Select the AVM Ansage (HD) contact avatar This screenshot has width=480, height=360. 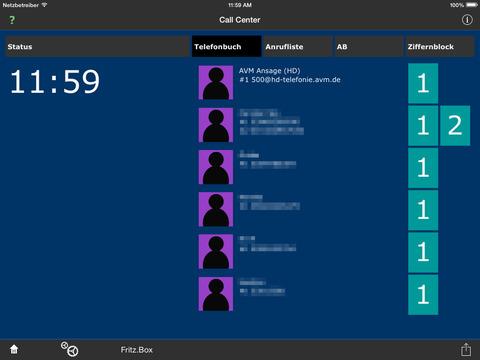pos(216,83)
